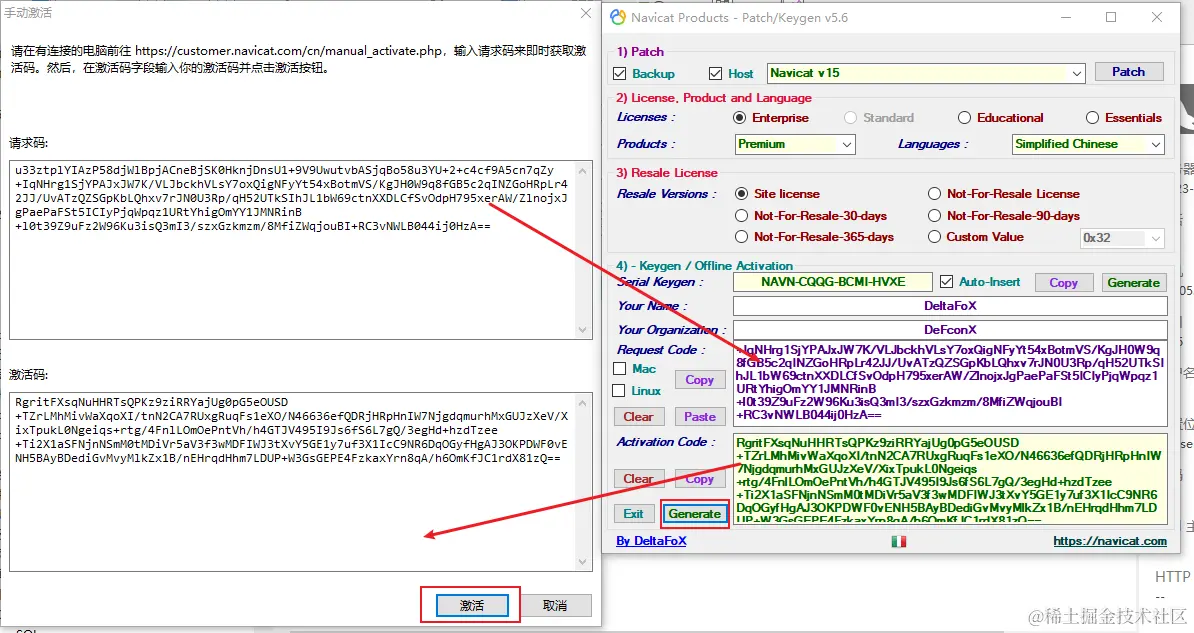Copy the serial key with Copy button
The height and width of the screenshot is (633, 1194).
click(x=1063, y=283)
